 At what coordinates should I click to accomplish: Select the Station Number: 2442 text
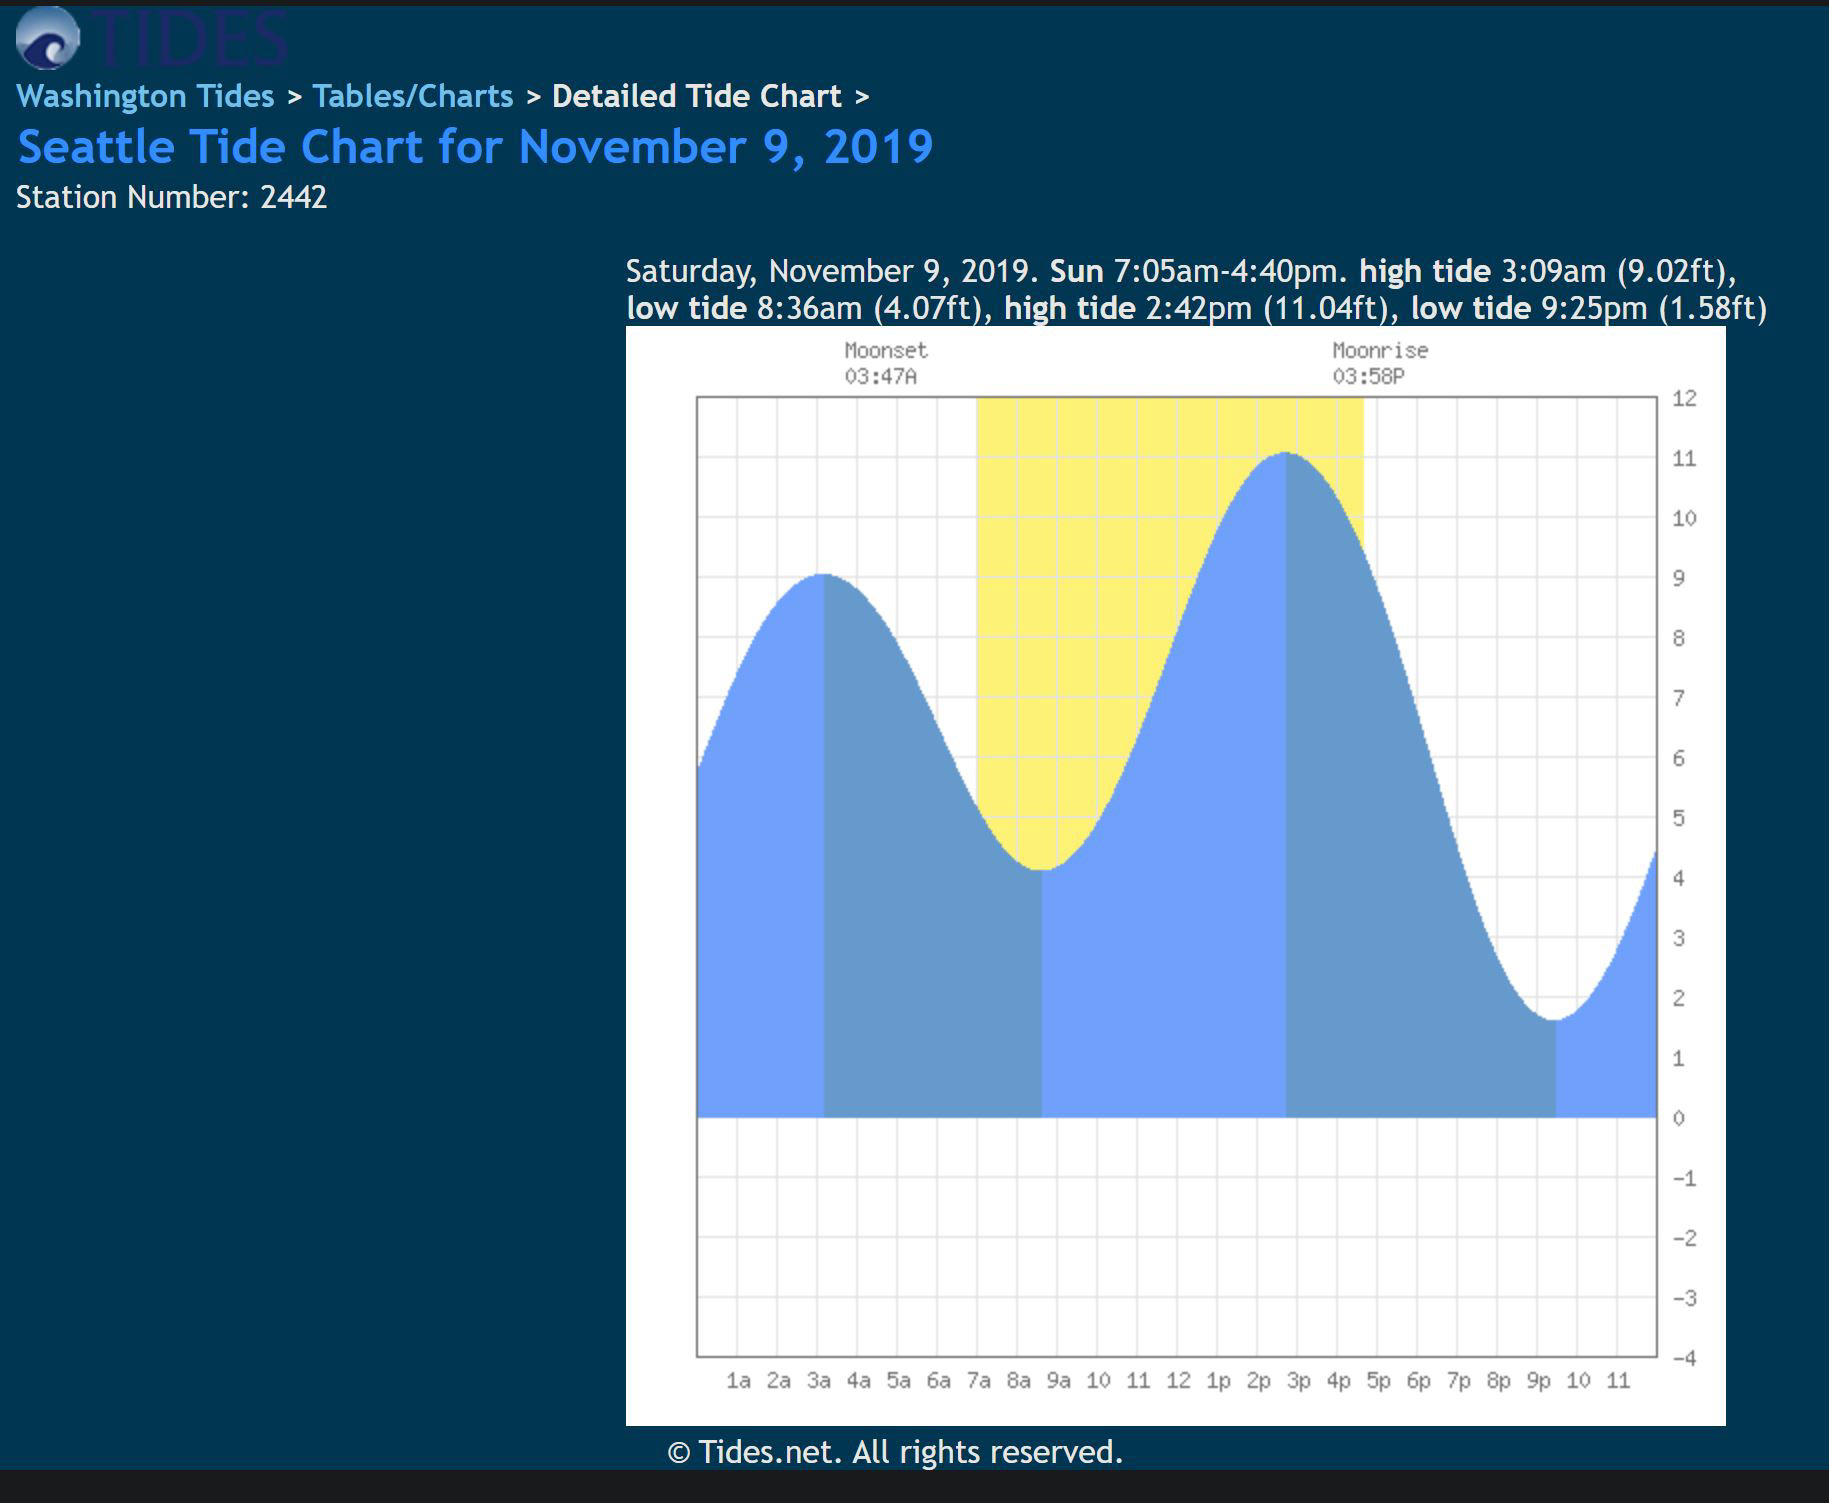pyautogui.click(x=171, y=197)
